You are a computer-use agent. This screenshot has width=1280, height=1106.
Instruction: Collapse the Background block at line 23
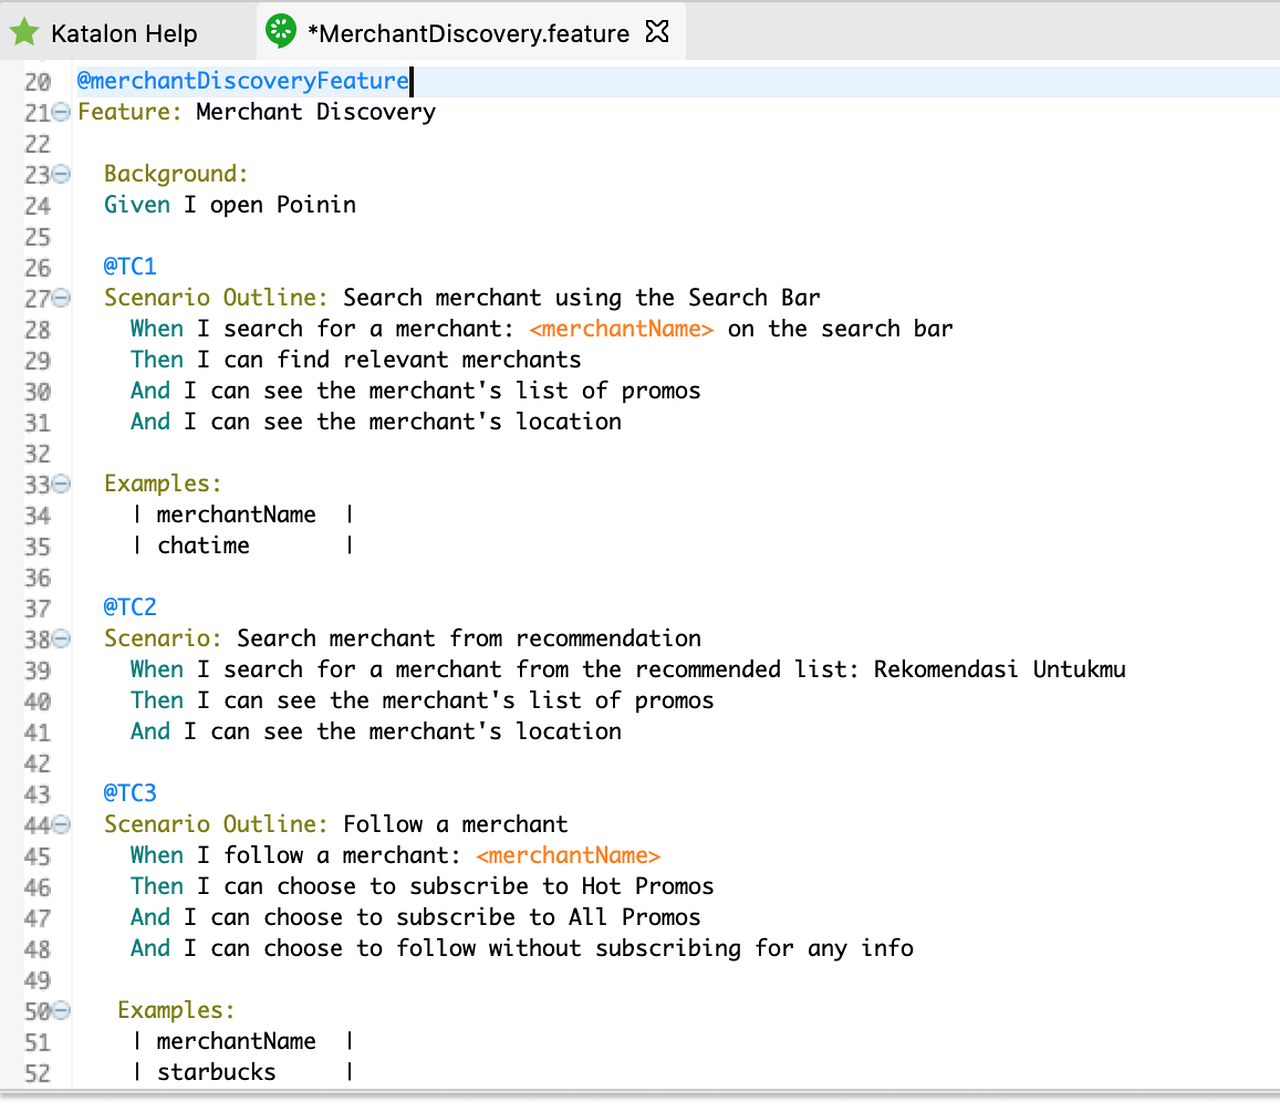(62, 174)
